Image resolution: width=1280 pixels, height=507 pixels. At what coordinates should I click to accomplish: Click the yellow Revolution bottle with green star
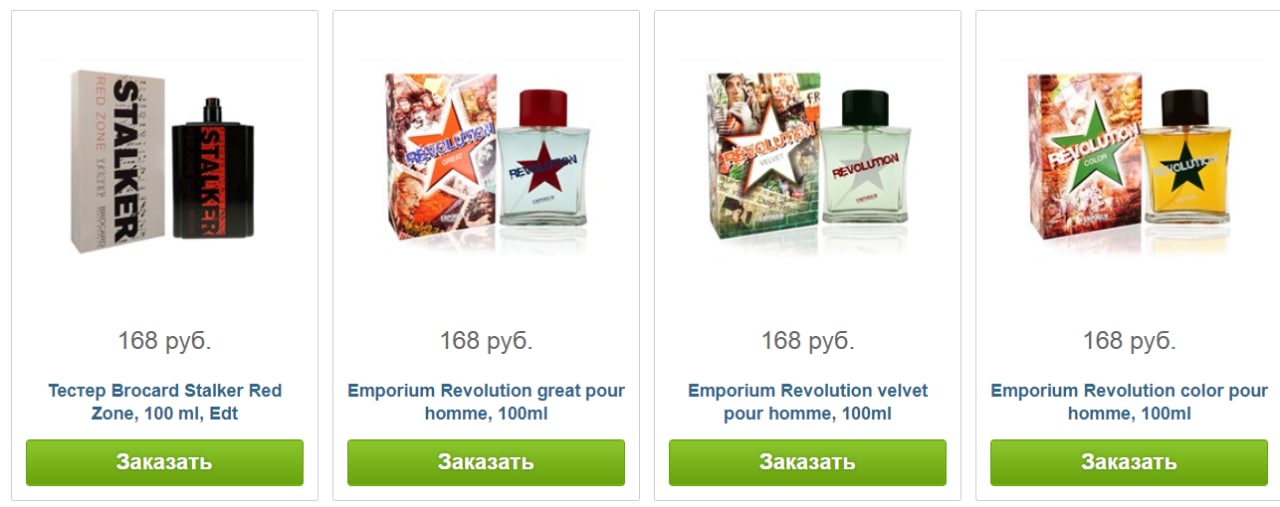[x=1187, y=158]
